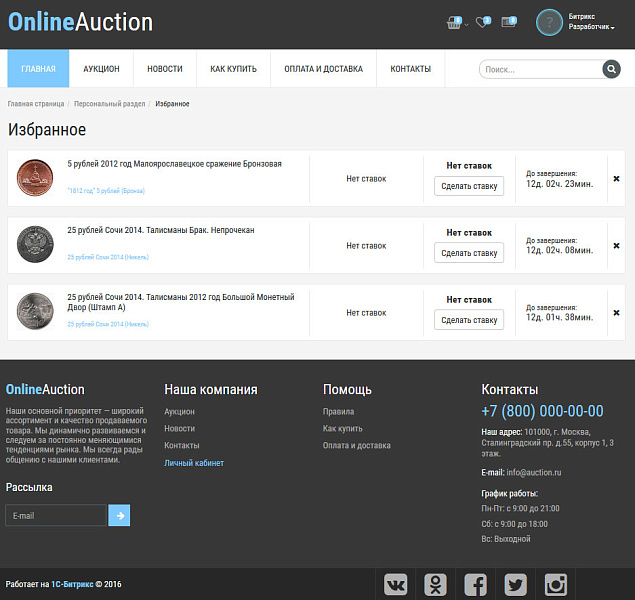
Task: Open the Twitter social link
Action: coord(515,584)
